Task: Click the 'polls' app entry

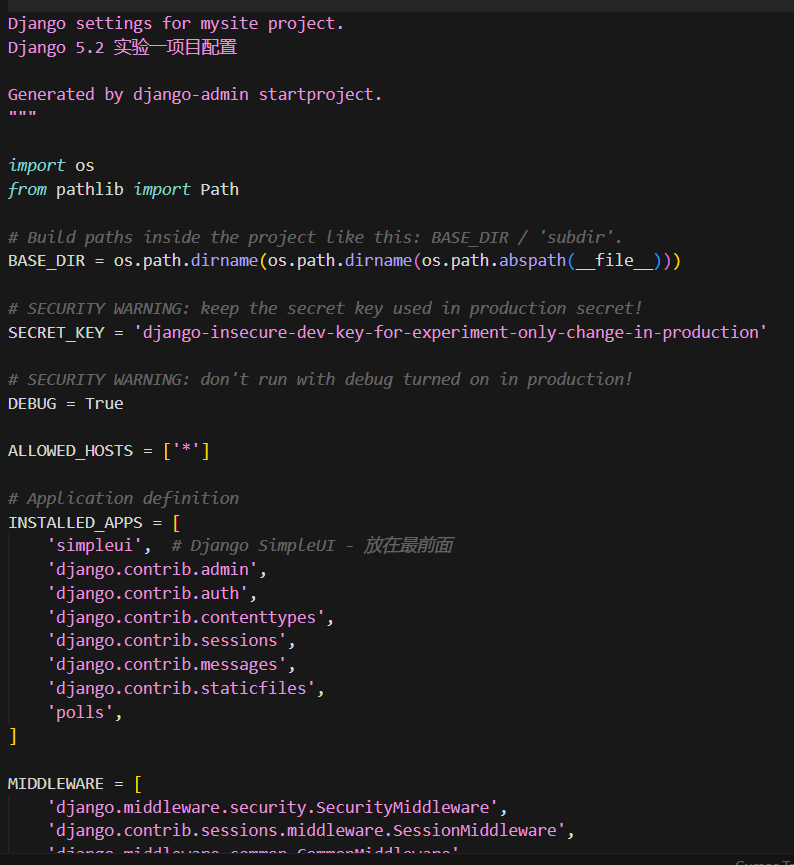Action: (x=80, y=713)
